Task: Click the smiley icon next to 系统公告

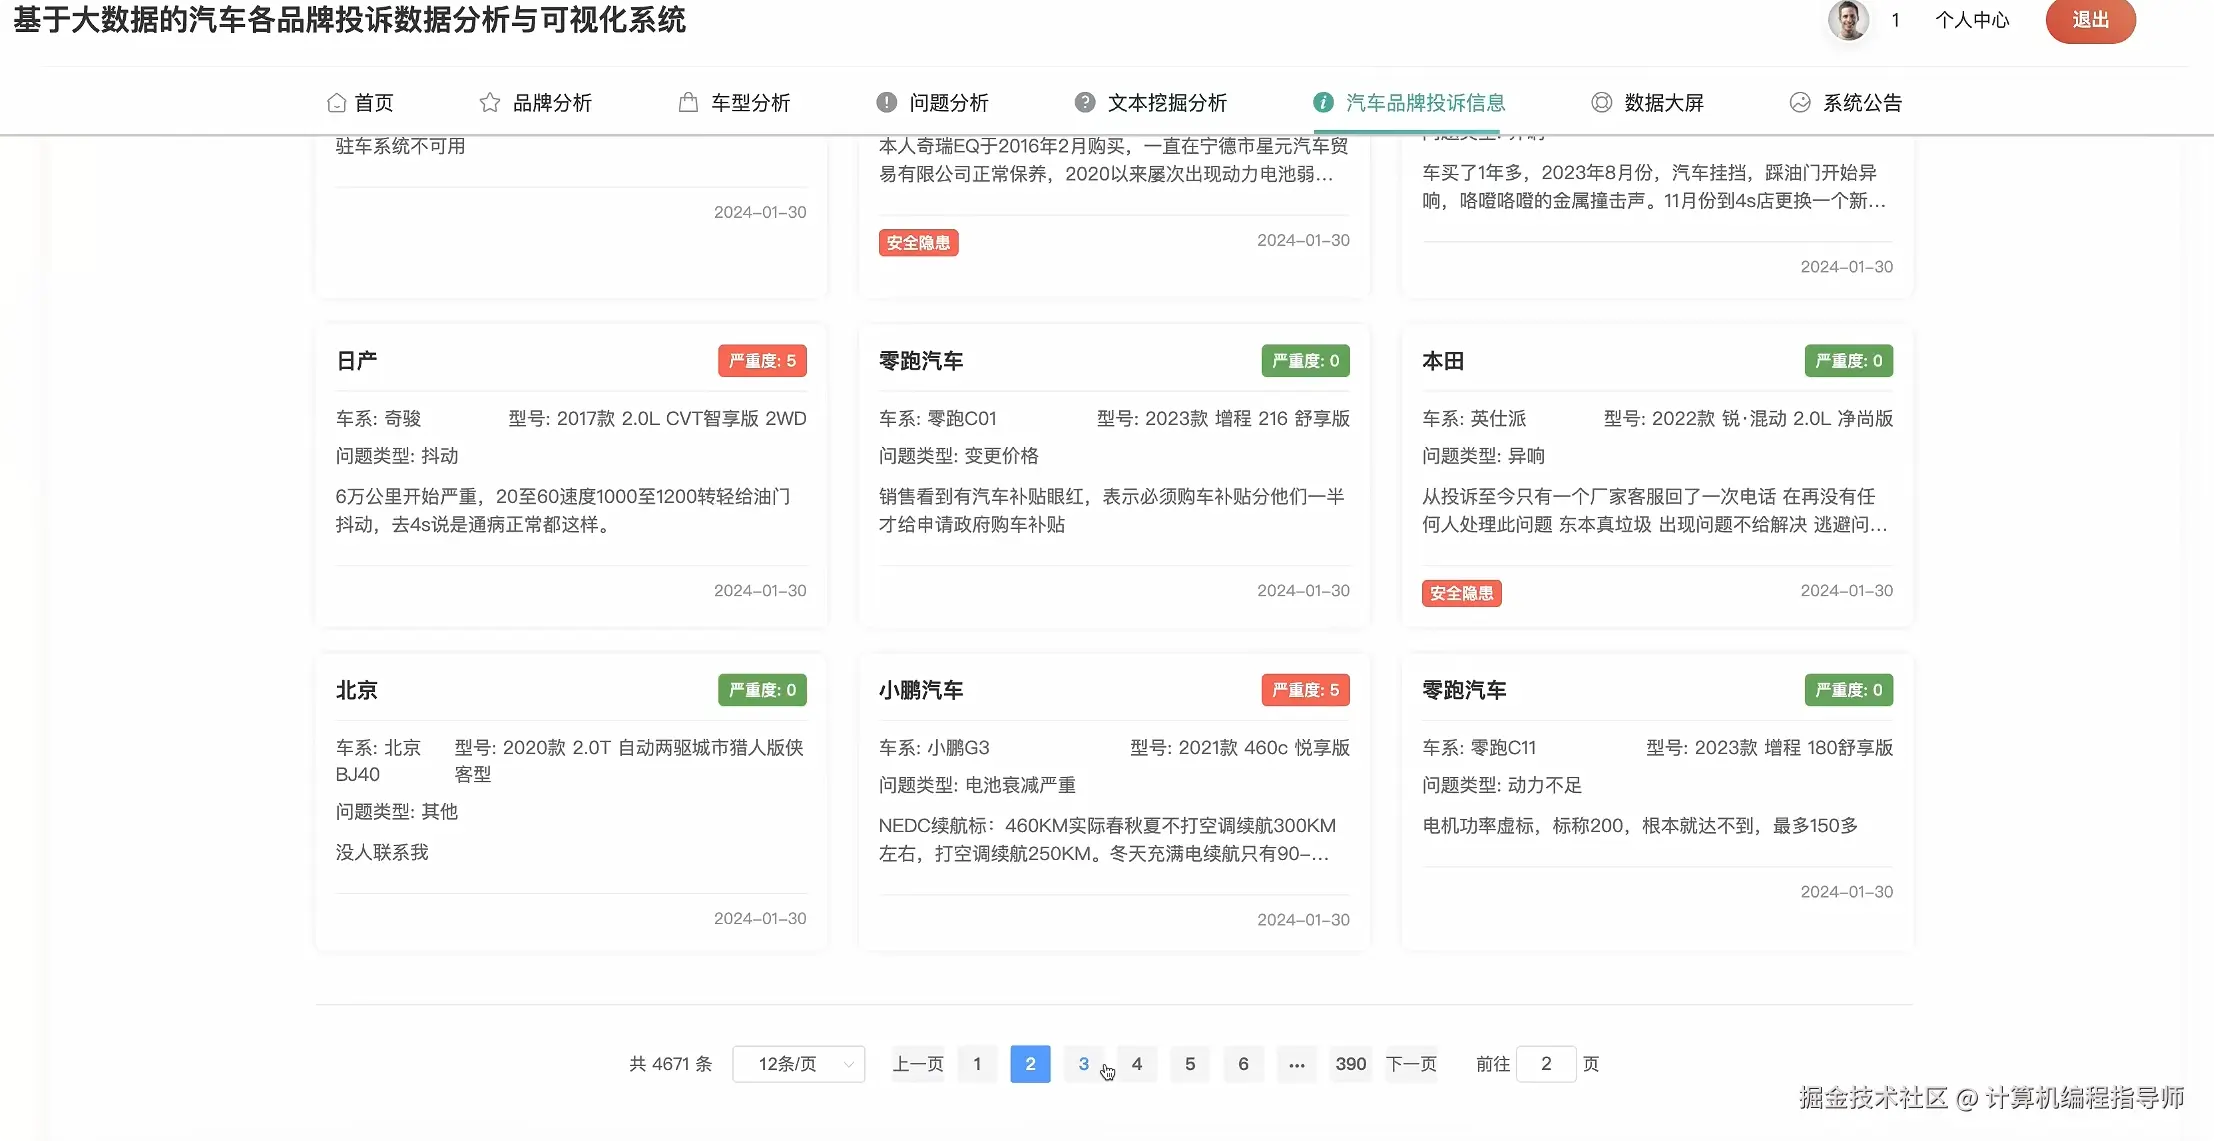Action: [1800, 102]
